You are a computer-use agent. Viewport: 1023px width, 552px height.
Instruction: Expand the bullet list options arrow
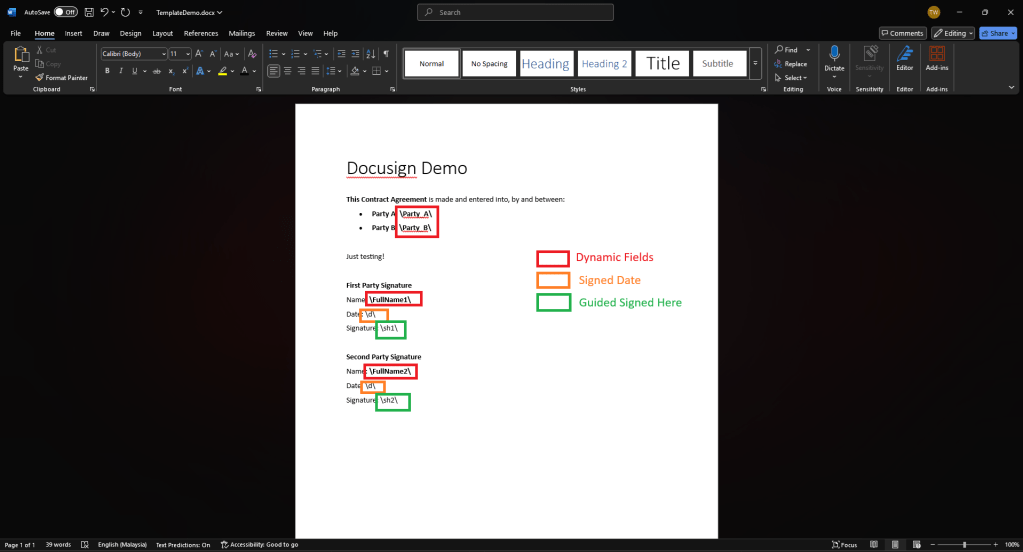283,54
